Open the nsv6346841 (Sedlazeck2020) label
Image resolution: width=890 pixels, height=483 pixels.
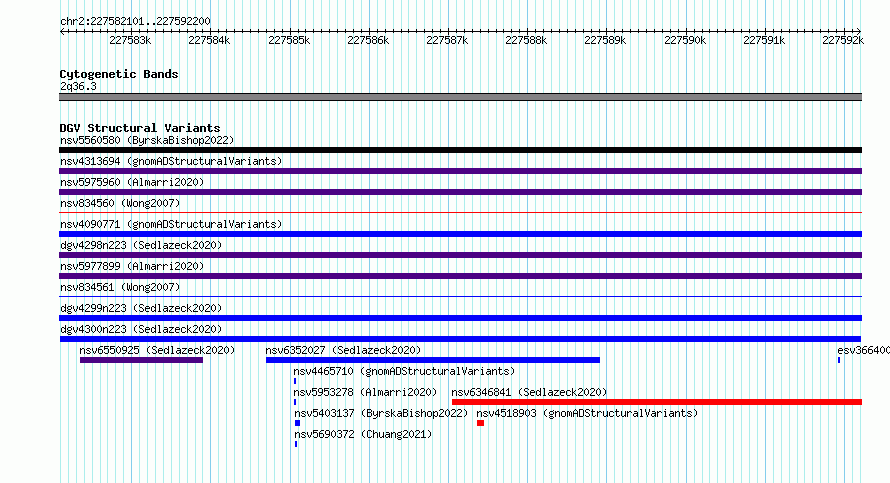pyautogui.click(x=529, y=392)
